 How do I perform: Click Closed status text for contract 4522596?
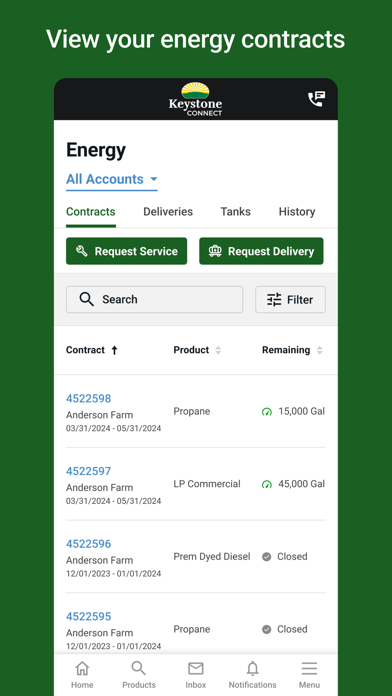click(292, 557)
